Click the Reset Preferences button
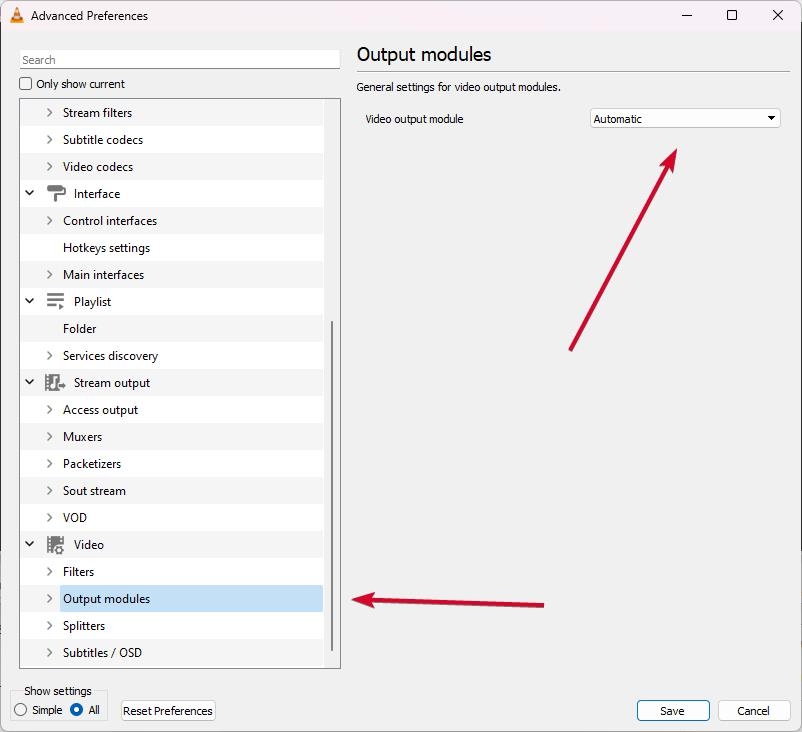 (x=168, y=711)
